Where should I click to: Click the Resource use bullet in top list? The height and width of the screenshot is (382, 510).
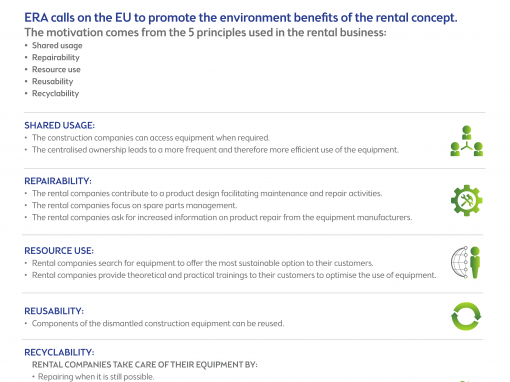(x=56, y=69)
